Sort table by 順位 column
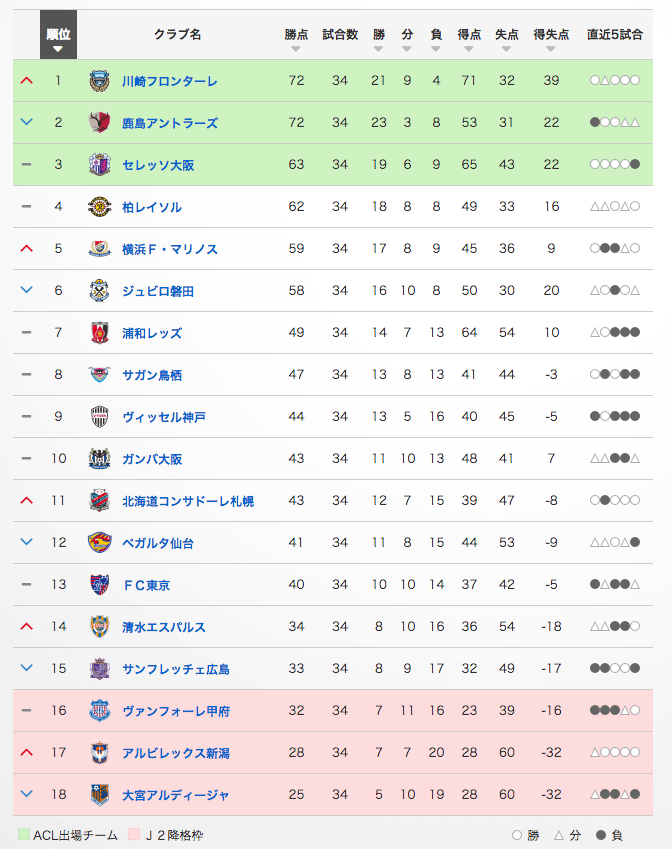 point(58,35)
